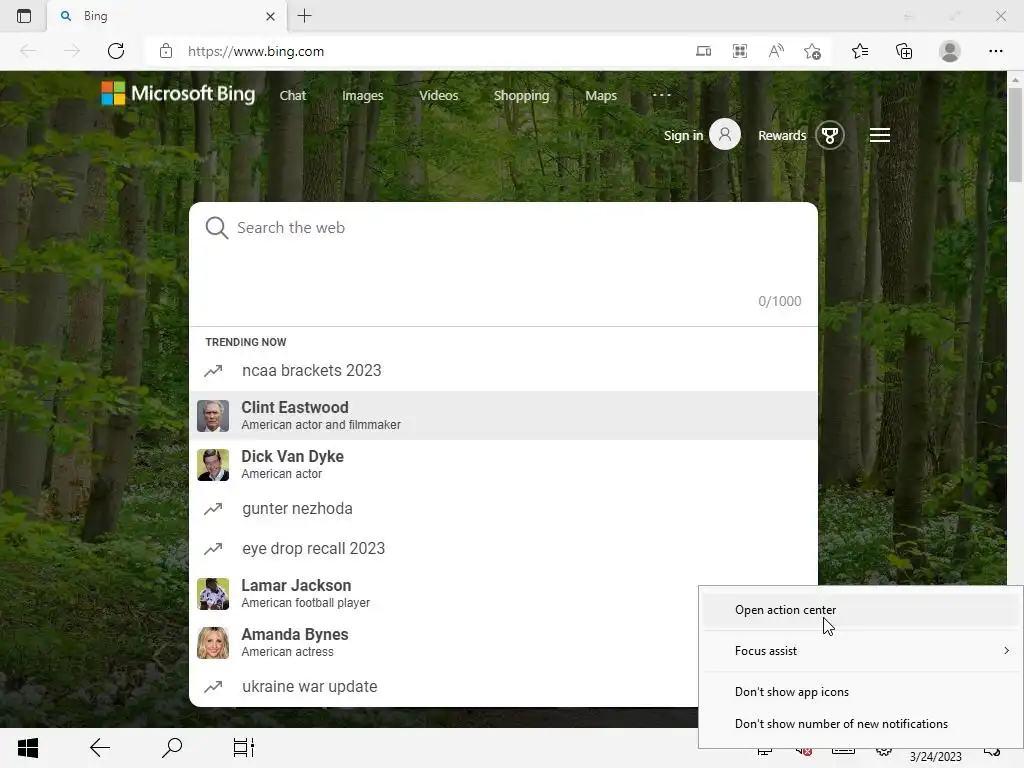1024x768 pixels.
Task: Open the browser profile avatar
Action: click(x=950, y=51)
